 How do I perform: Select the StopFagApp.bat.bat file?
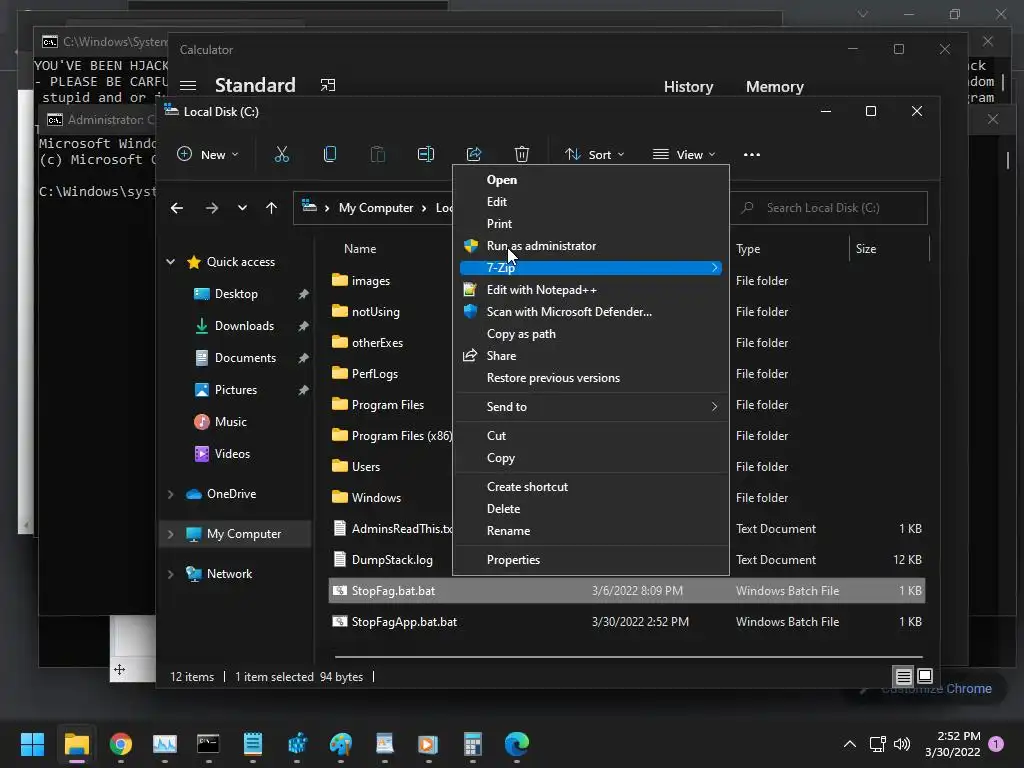627,622
